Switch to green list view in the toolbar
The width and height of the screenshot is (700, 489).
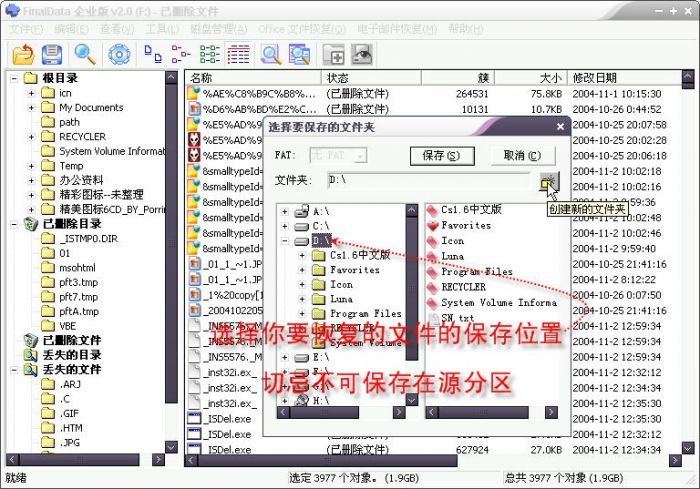pyautogui.click(x=210, y=54)
